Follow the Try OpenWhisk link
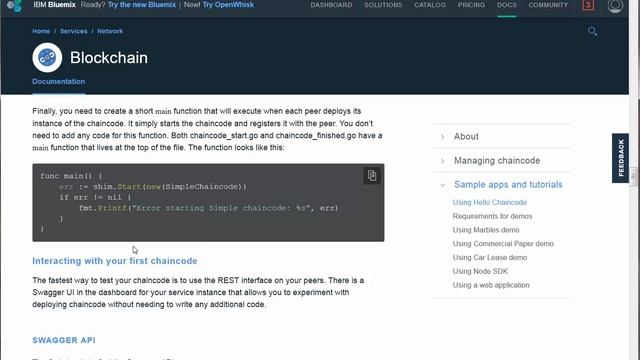This screenshot has height=360, width=640. [x=228, y=5]
